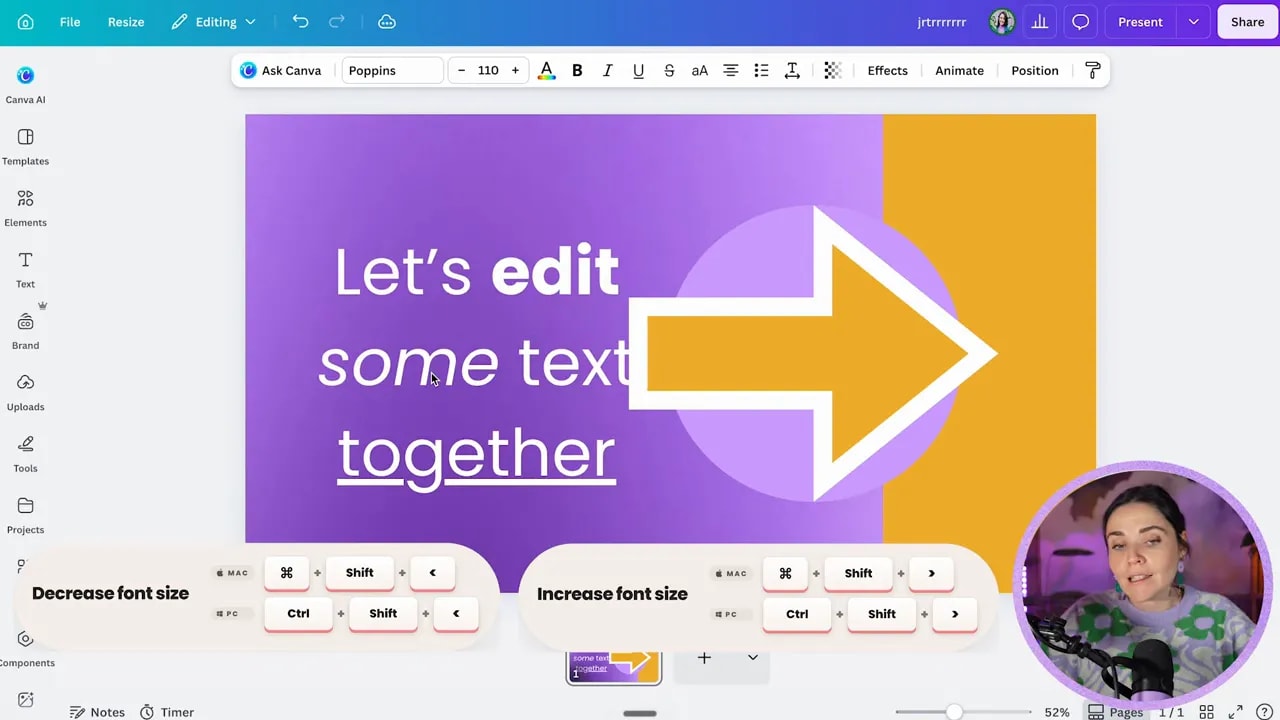
Task: Decrease font size with minus
Action: coord(461,71)
